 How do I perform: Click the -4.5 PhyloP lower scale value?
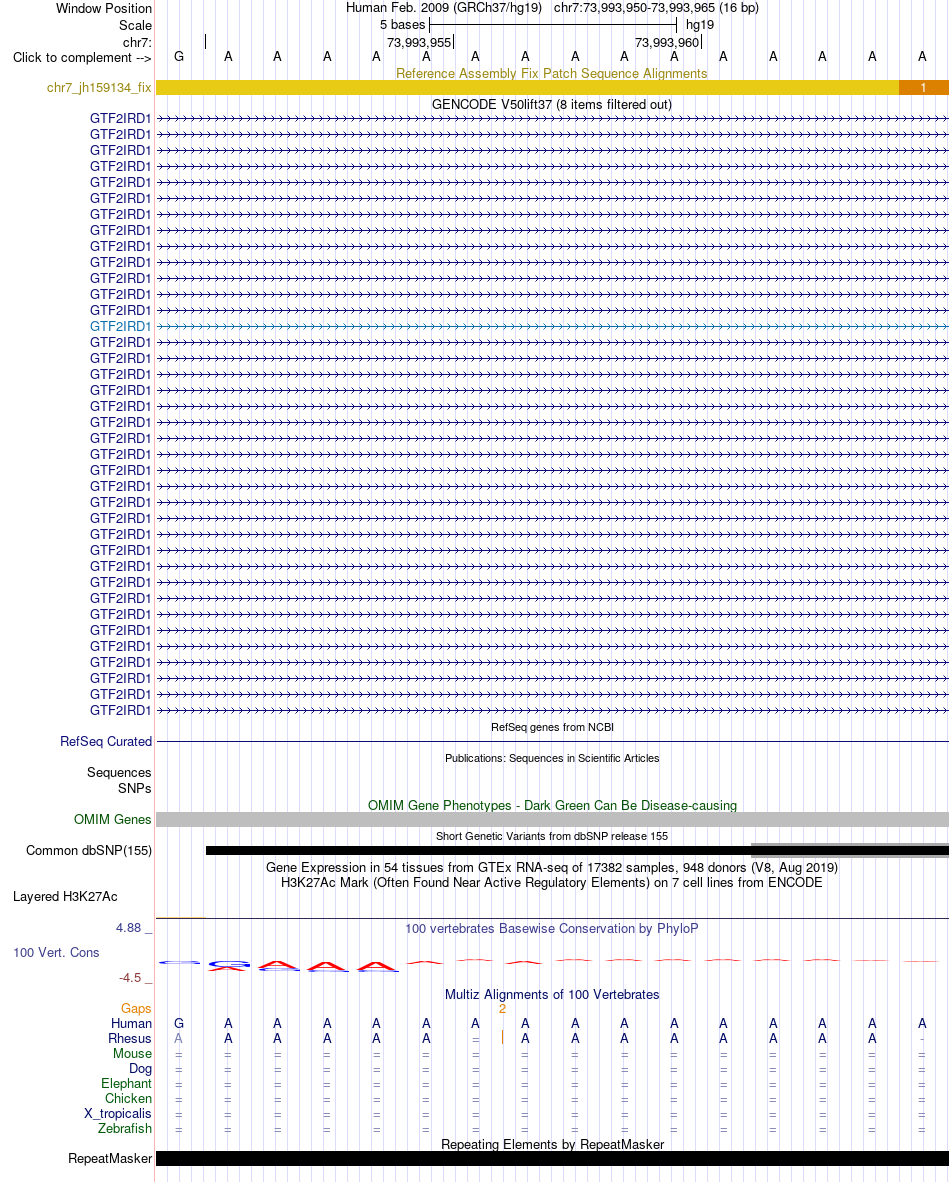click(130, 978)
